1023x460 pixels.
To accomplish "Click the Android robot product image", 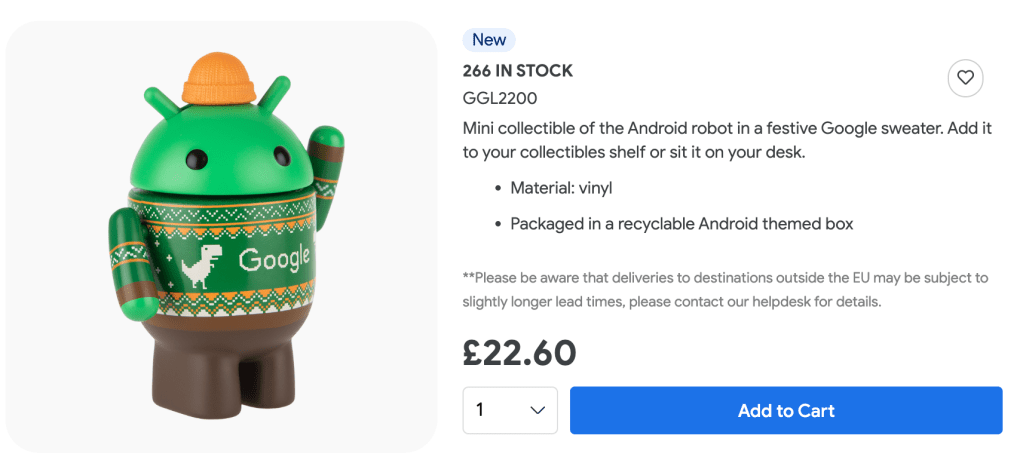I will click(x=221, y=237).
